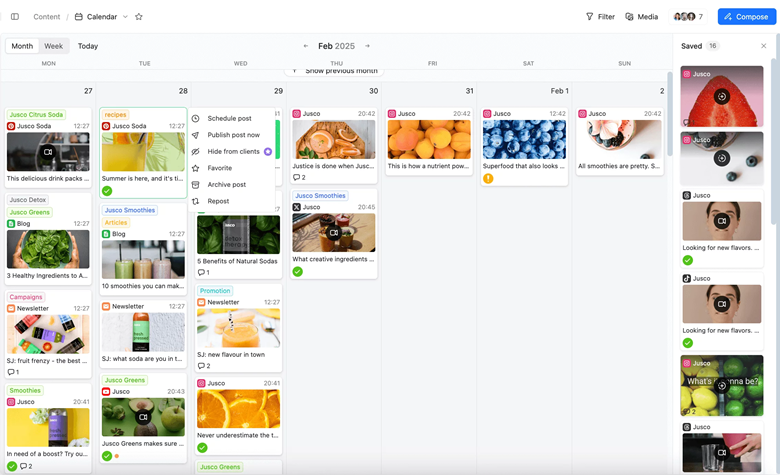Choose Archive post in the menu
780x475 pixels.
click(x=226, y=185)
